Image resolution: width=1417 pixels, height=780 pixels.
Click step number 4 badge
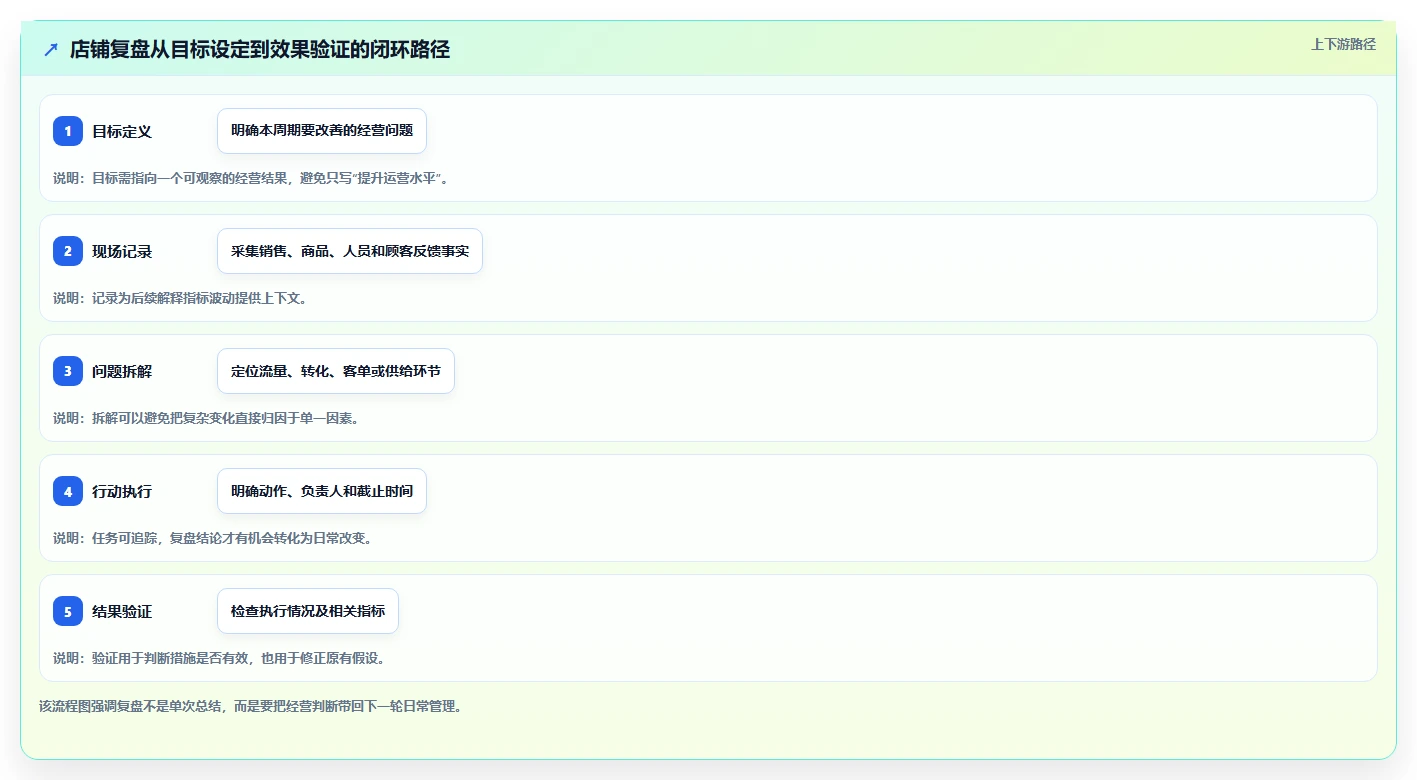coord(68,491)
